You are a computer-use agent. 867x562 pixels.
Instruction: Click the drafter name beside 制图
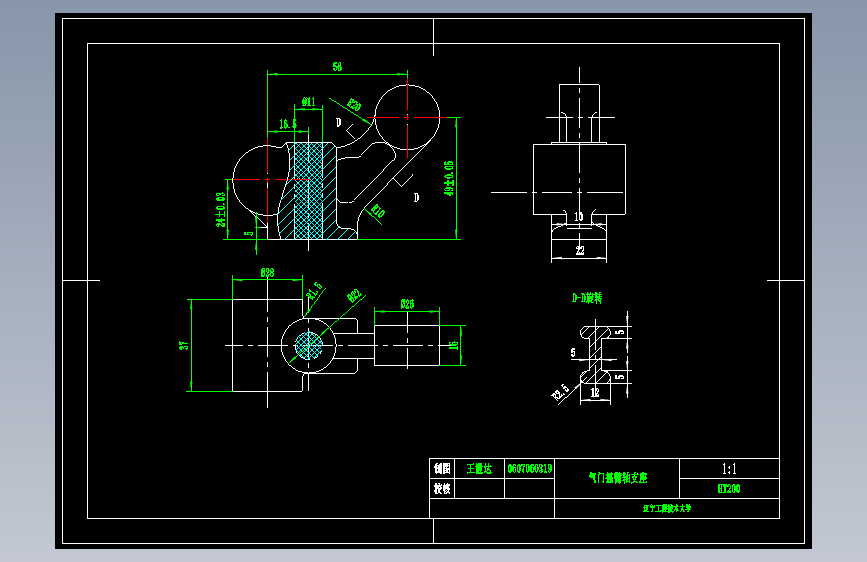[x=479, y=469]
